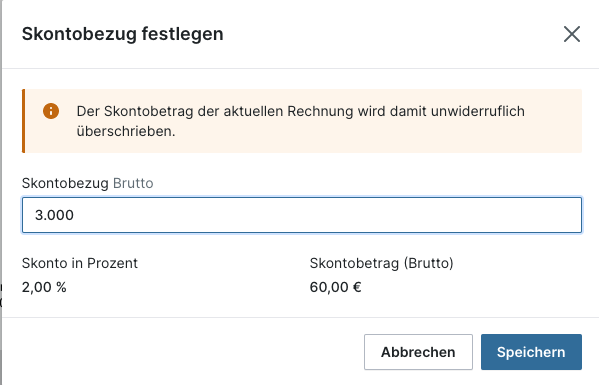Screen dimensions: 599x385
Task: Click the dimmed page edge behind dialog
Action: click(1, 192)
